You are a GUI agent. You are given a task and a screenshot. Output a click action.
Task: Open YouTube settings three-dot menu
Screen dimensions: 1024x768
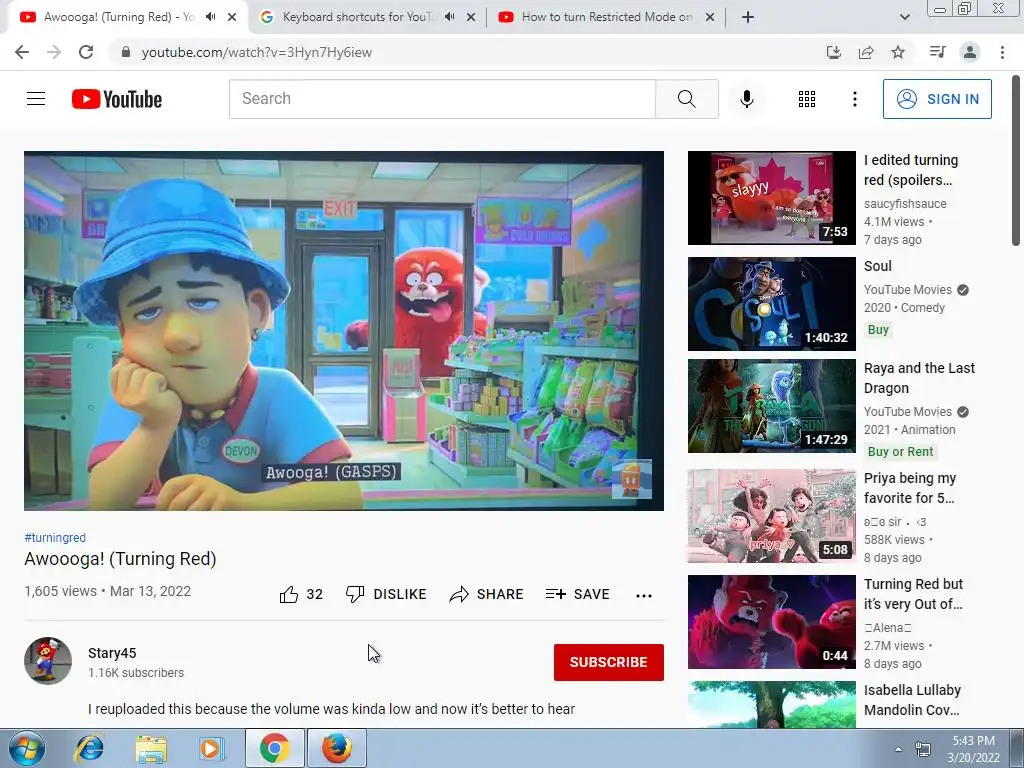pyautogui.click(x=854, y=99)
